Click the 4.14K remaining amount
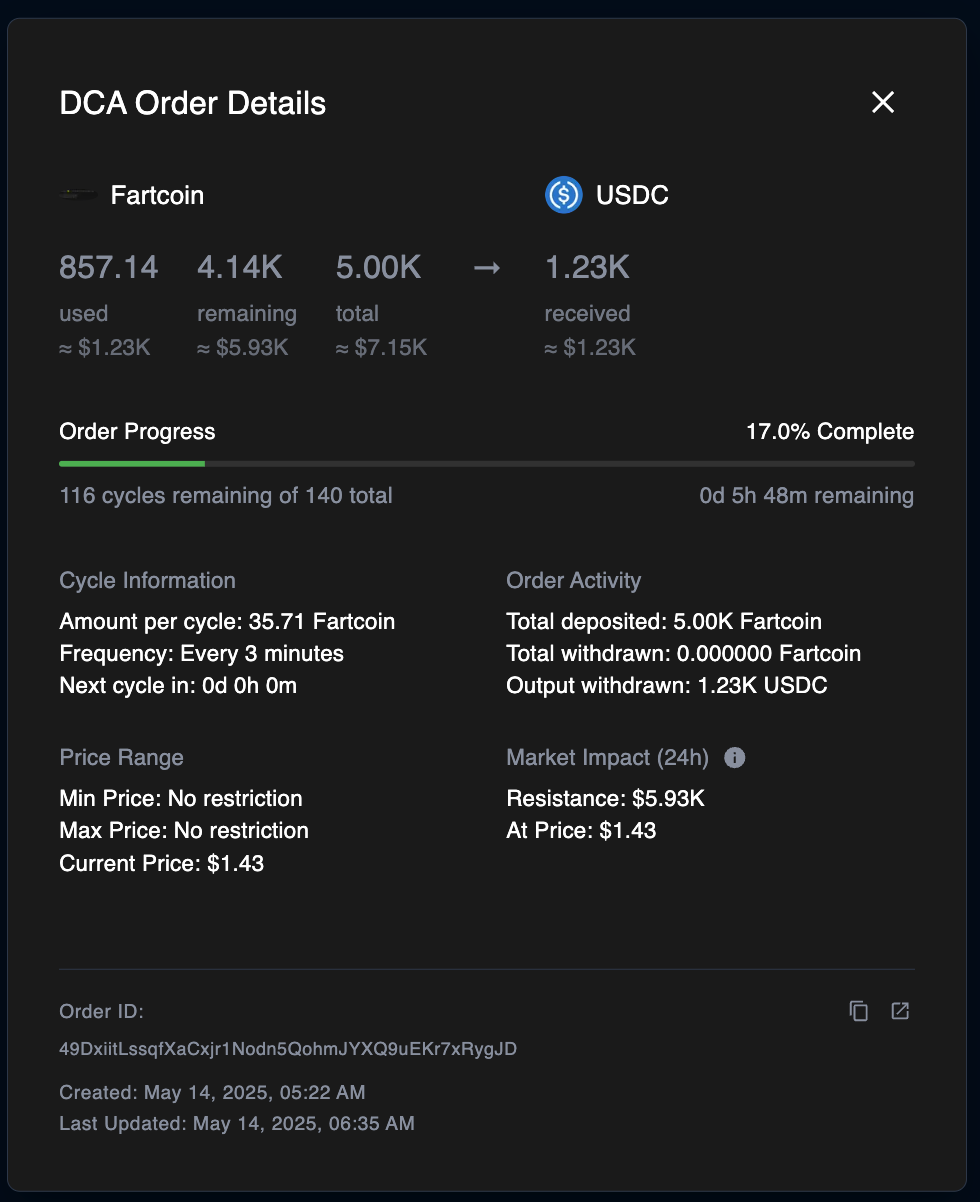Image resolution: width=980 pixels, height=1202 pixels. coord(240,268)
